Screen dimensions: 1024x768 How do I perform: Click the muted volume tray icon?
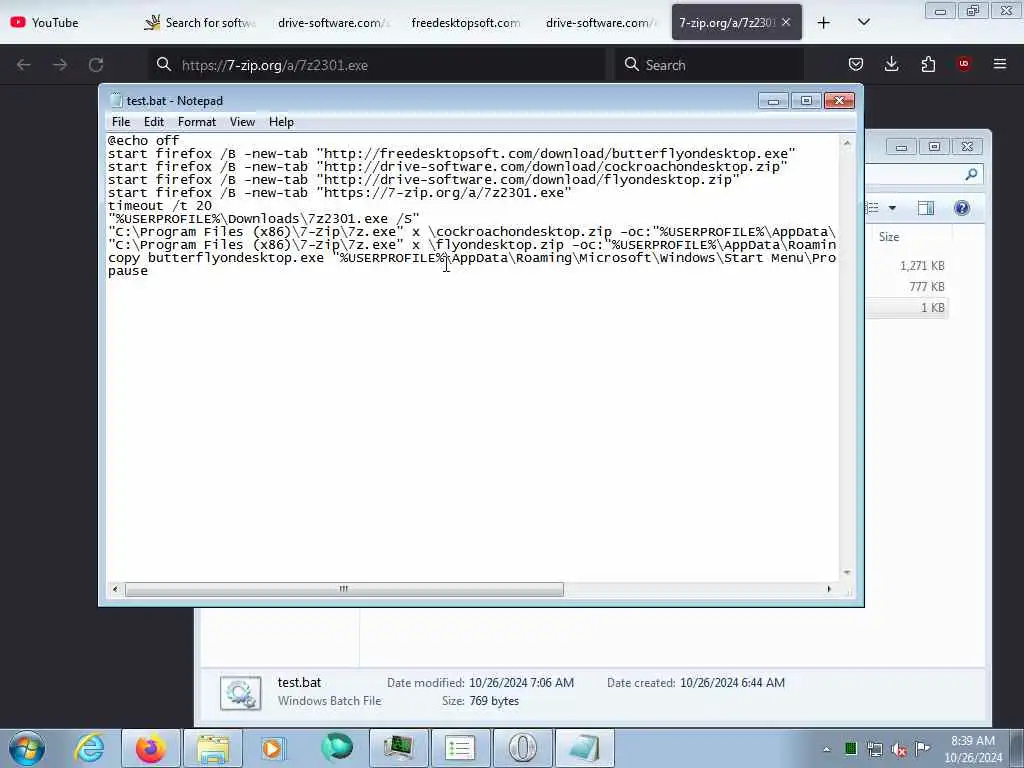click(x=899, y=749)
